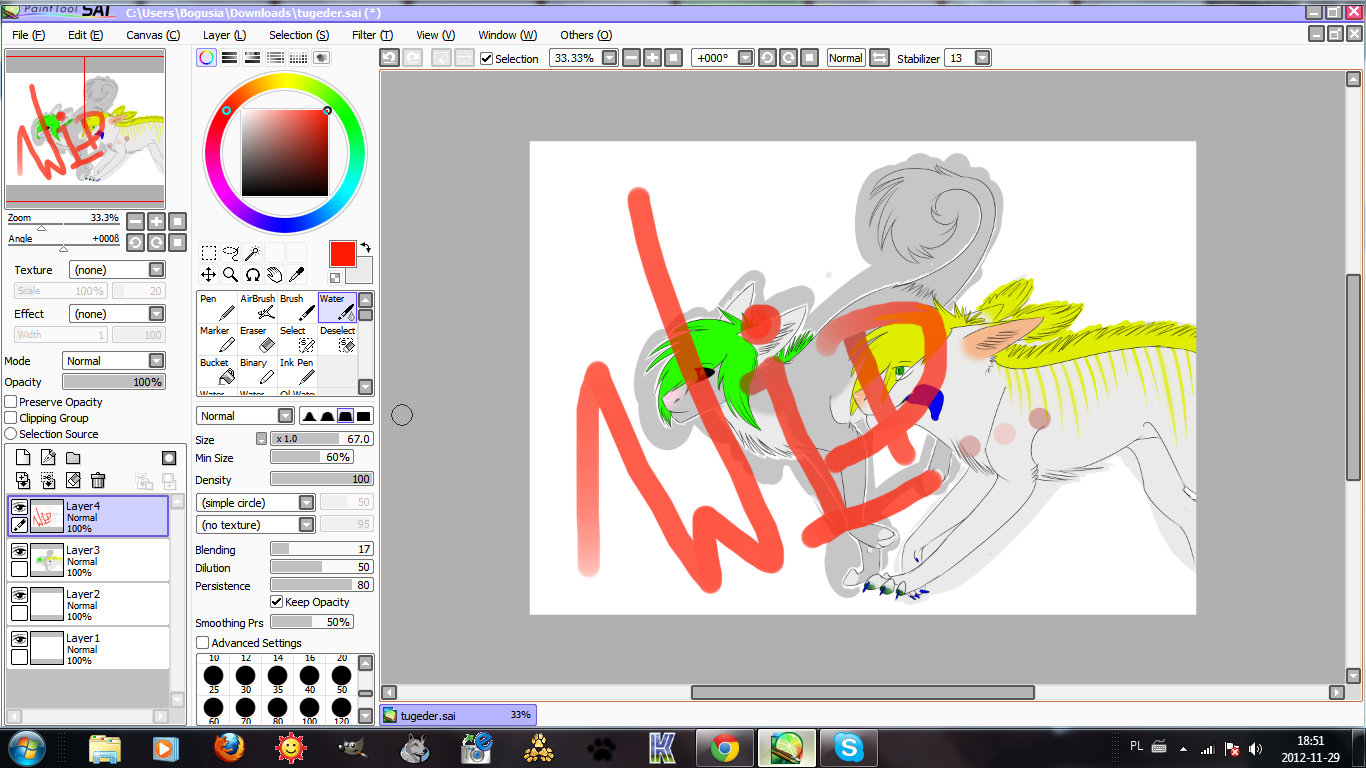The image size is (1366, 768).
Task: Choose the Selection Source radio button
Action: (11, 434)
